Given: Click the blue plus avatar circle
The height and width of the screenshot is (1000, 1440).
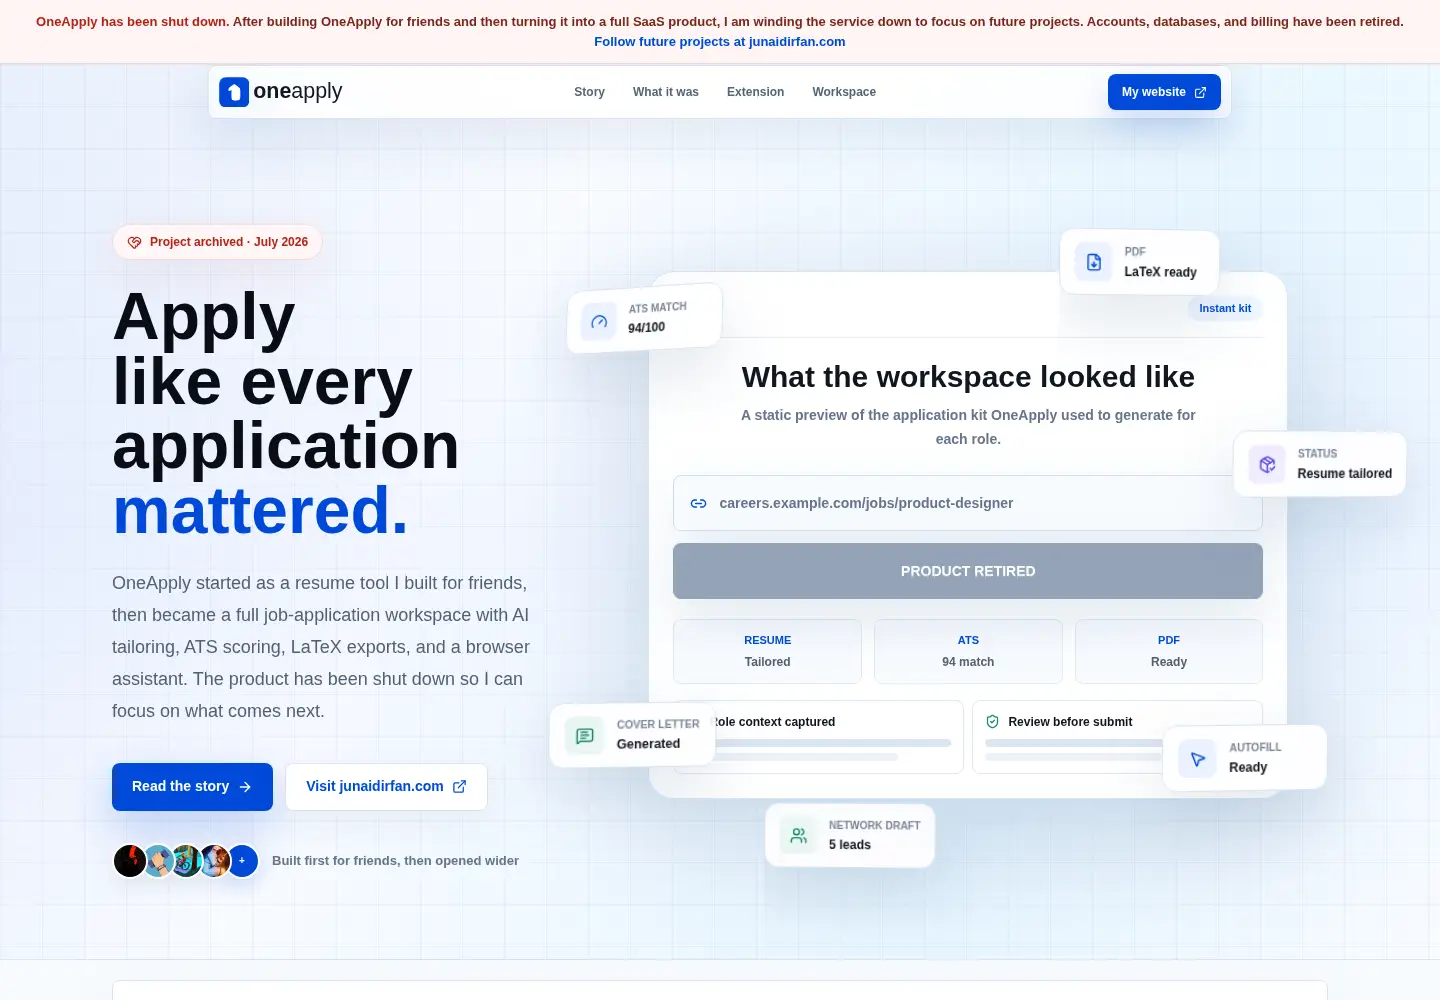Looking at the screenshot, I should click(242, 861).
